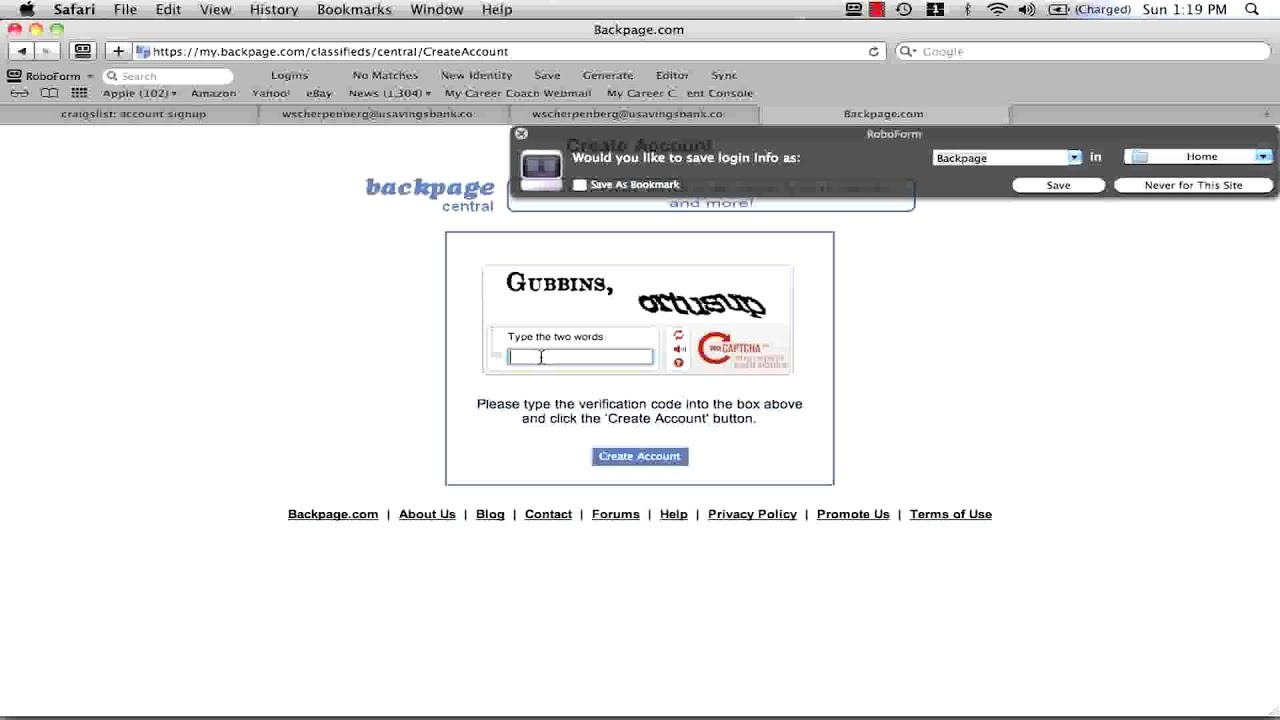
Task: Reload the page using the refresh icon
Action: click(873, 51)
